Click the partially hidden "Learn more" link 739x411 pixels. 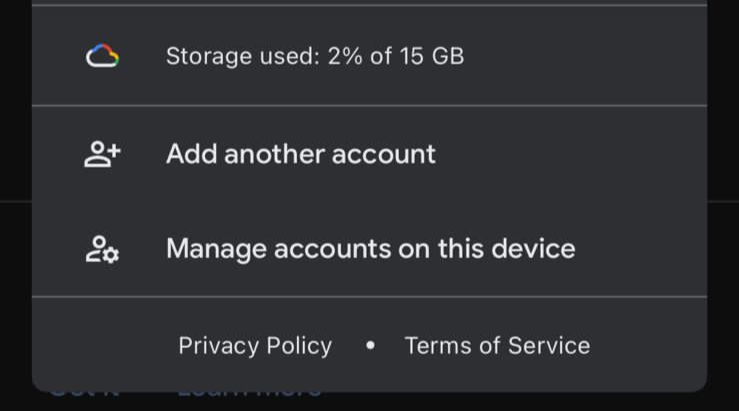[x=249, y=392]
